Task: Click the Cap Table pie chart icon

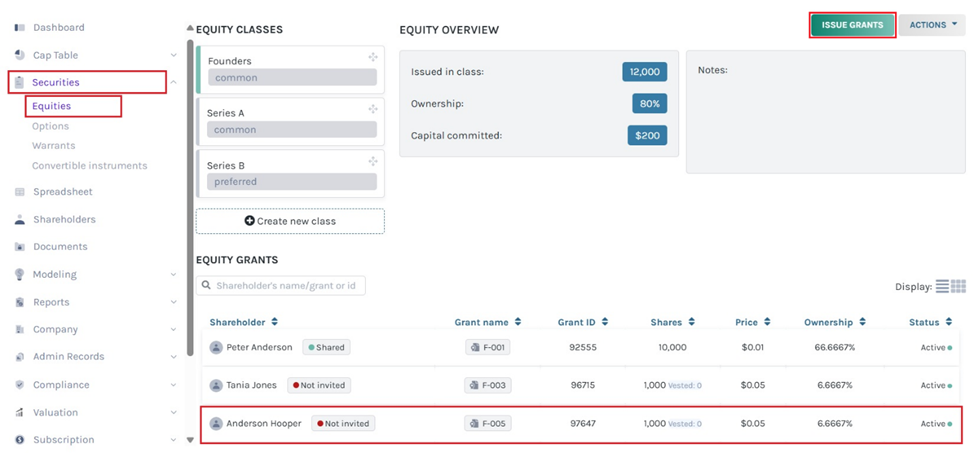Action: (x=20, y=55)
